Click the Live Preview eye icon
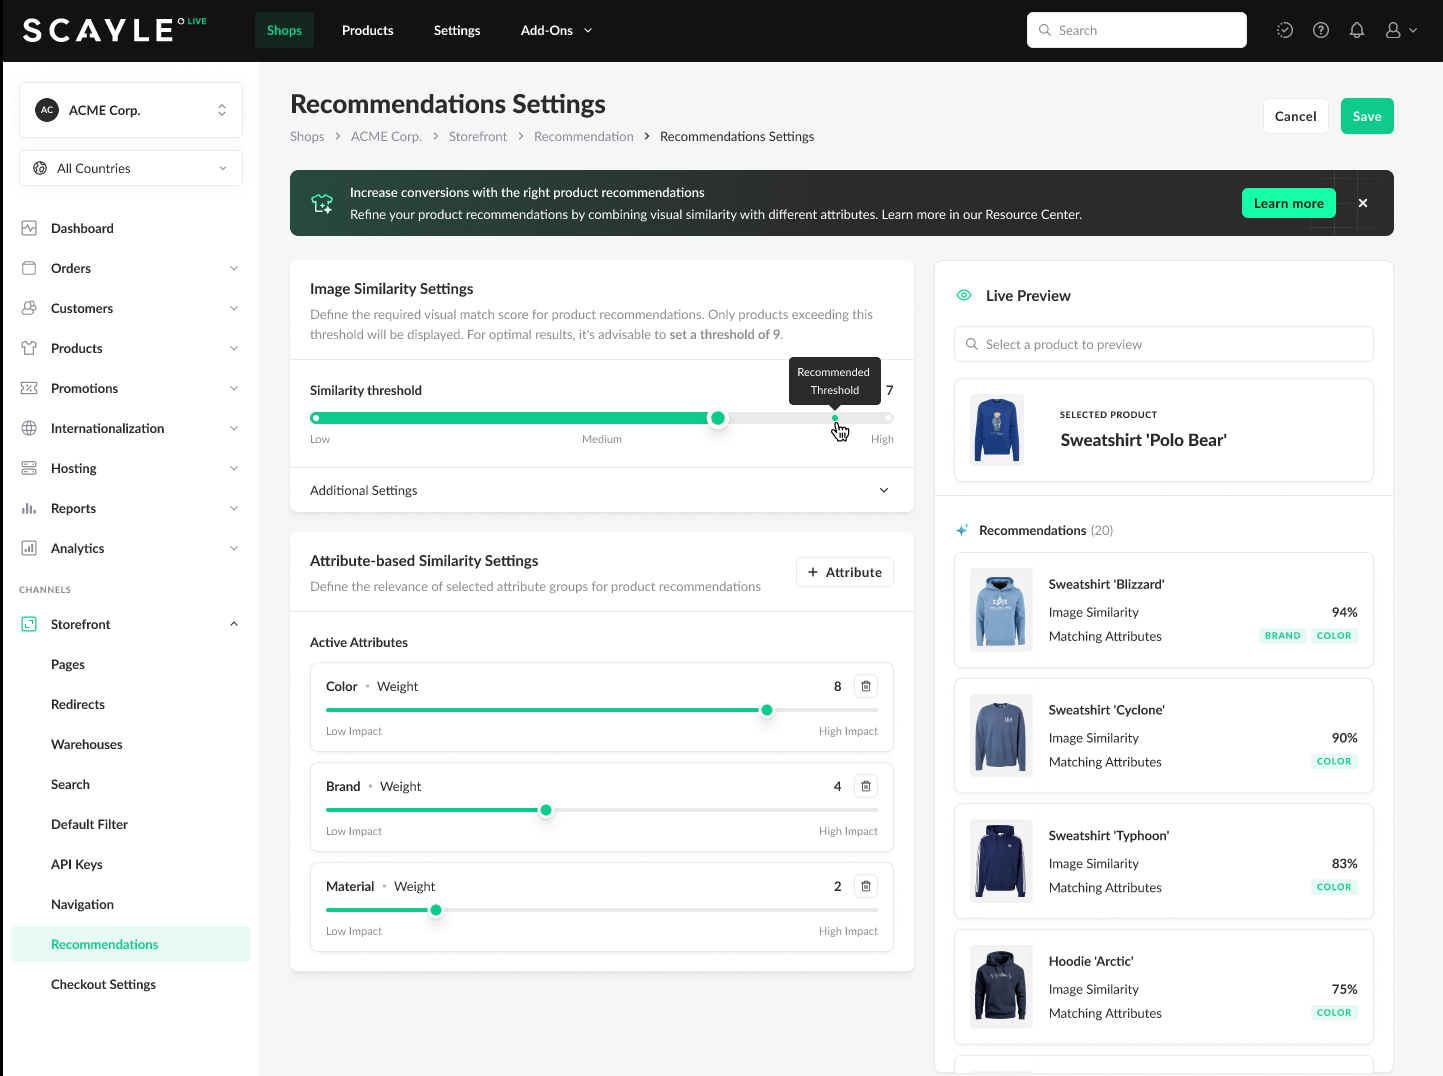Image resolution: width=1443 pixels, height=1076 pixels. (964, 295)
